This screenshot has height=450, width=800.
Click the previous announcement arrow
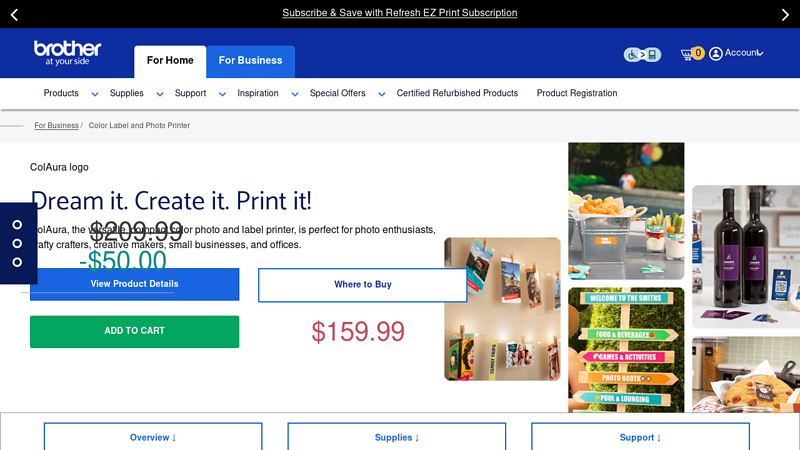pos(14,15)
